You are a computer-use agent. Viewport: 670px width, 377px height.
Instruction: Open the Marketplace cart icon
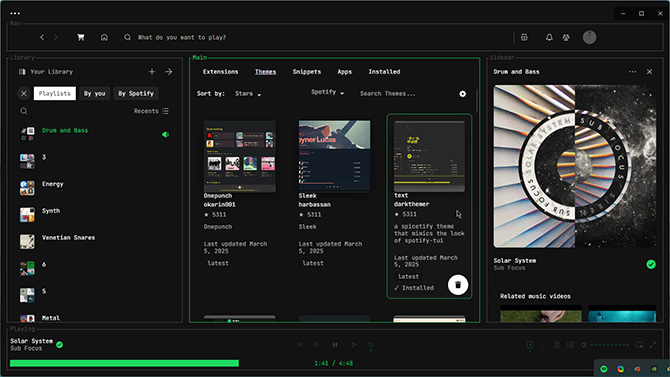[80, 37]
